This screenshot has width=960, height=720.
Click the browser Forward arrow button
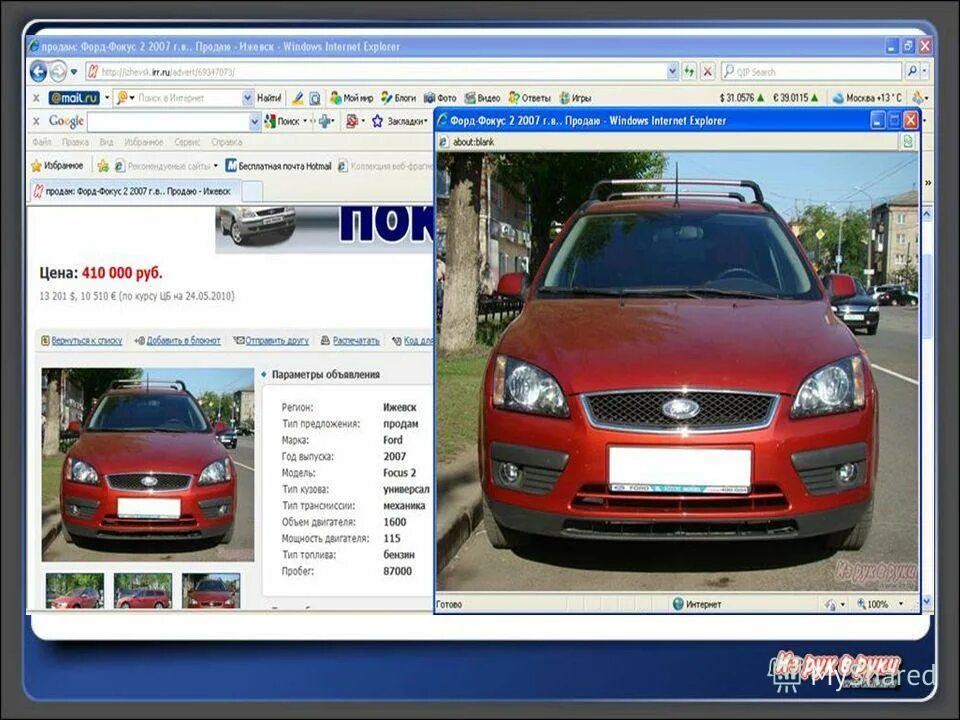[x=58, y=72]
